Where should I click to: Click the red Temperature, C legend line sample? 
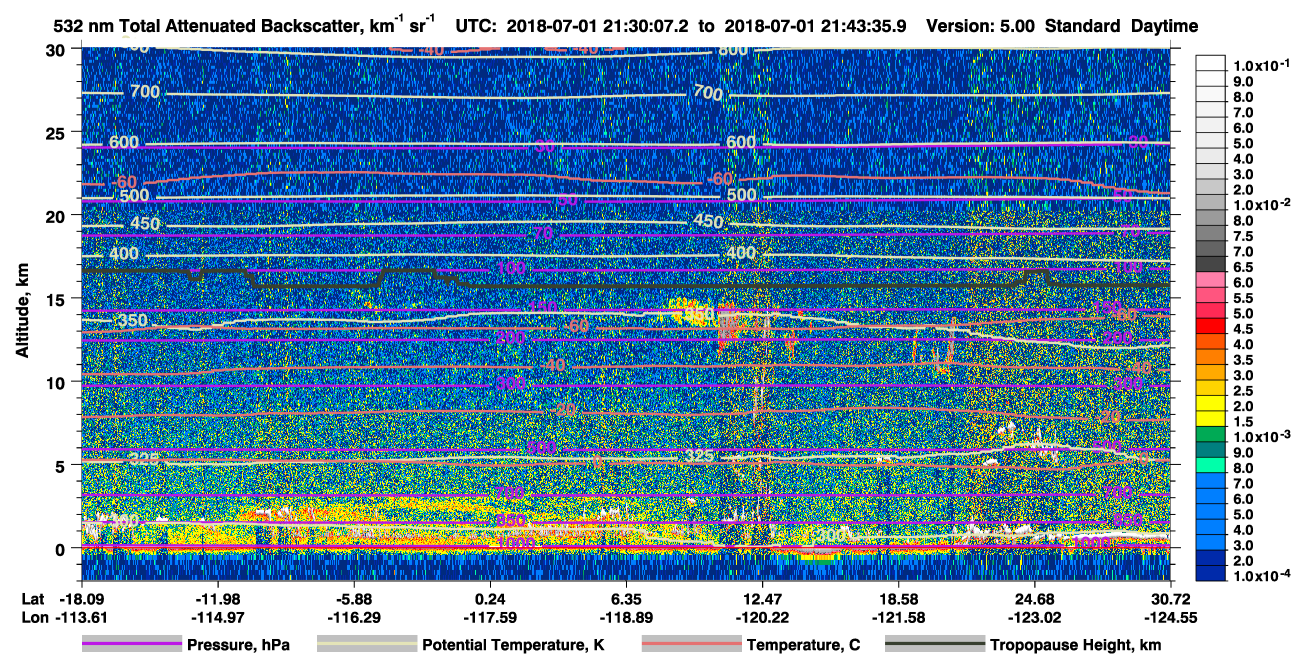click(x=692, y=645)
